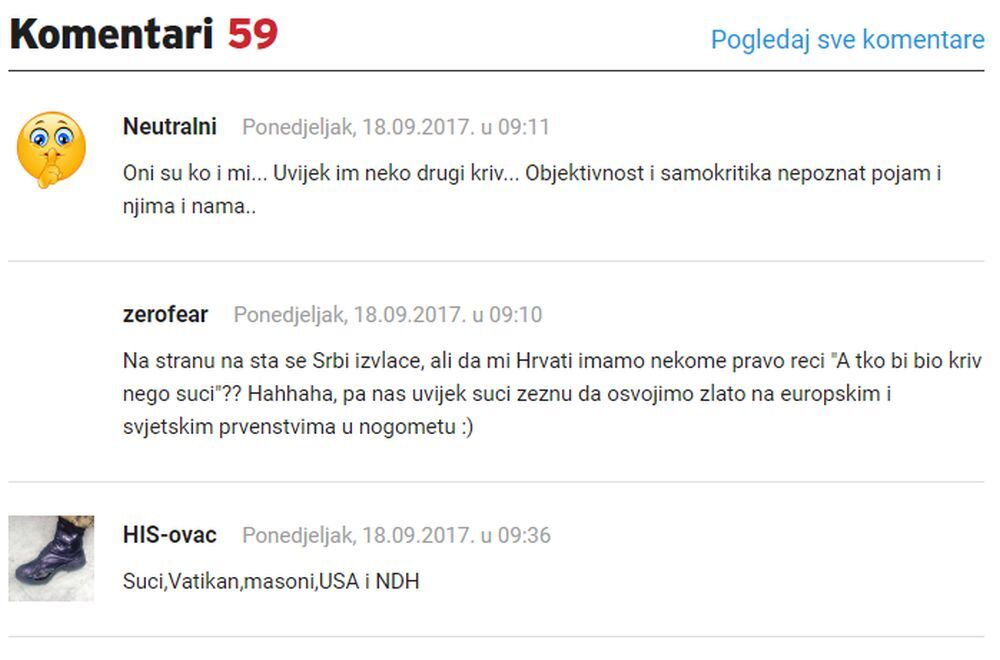Click the line 'svjetskim prvenstvima u nogometu :)'
Viewport: 1000px width, 660px height.
coord(298,426)
